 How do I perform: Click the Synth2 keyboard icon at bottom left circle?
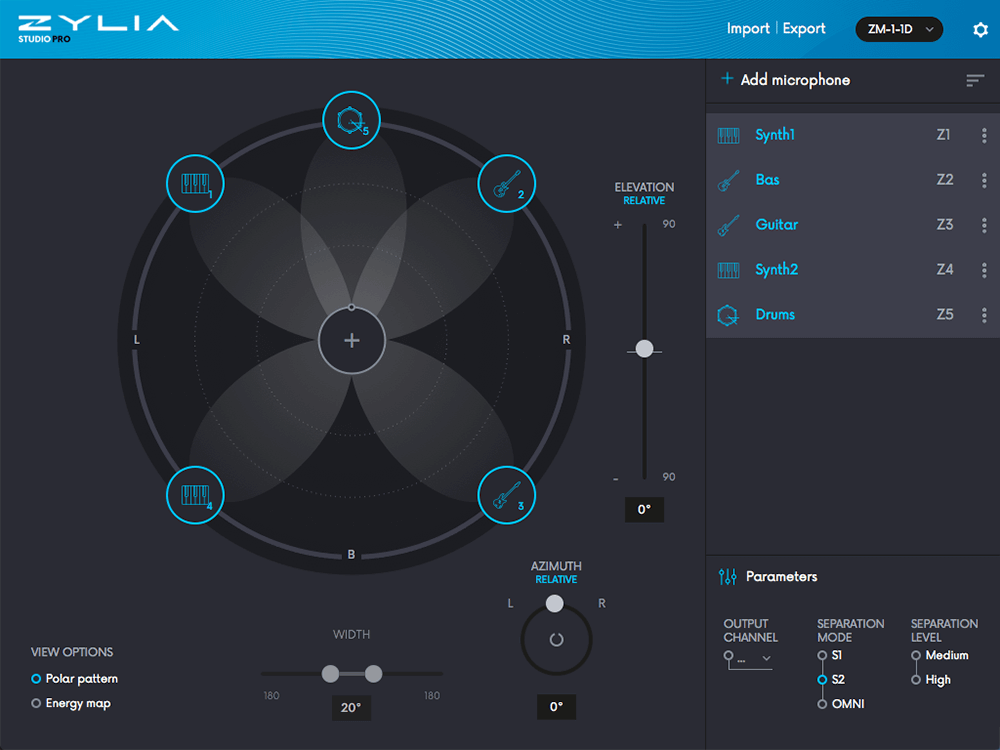195,495
